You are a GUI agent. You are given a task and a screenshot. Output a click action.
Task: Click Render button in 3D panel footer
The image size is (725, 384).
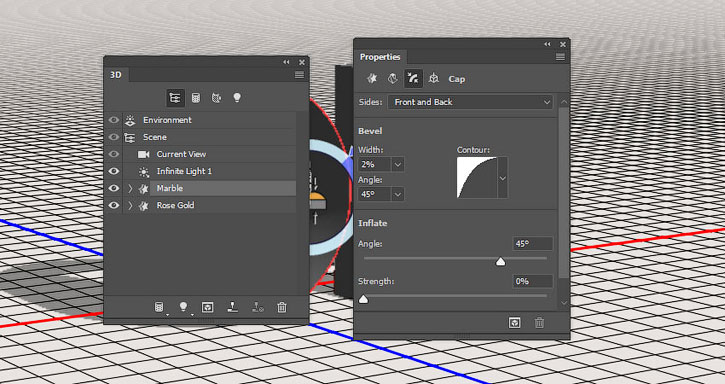208,307
